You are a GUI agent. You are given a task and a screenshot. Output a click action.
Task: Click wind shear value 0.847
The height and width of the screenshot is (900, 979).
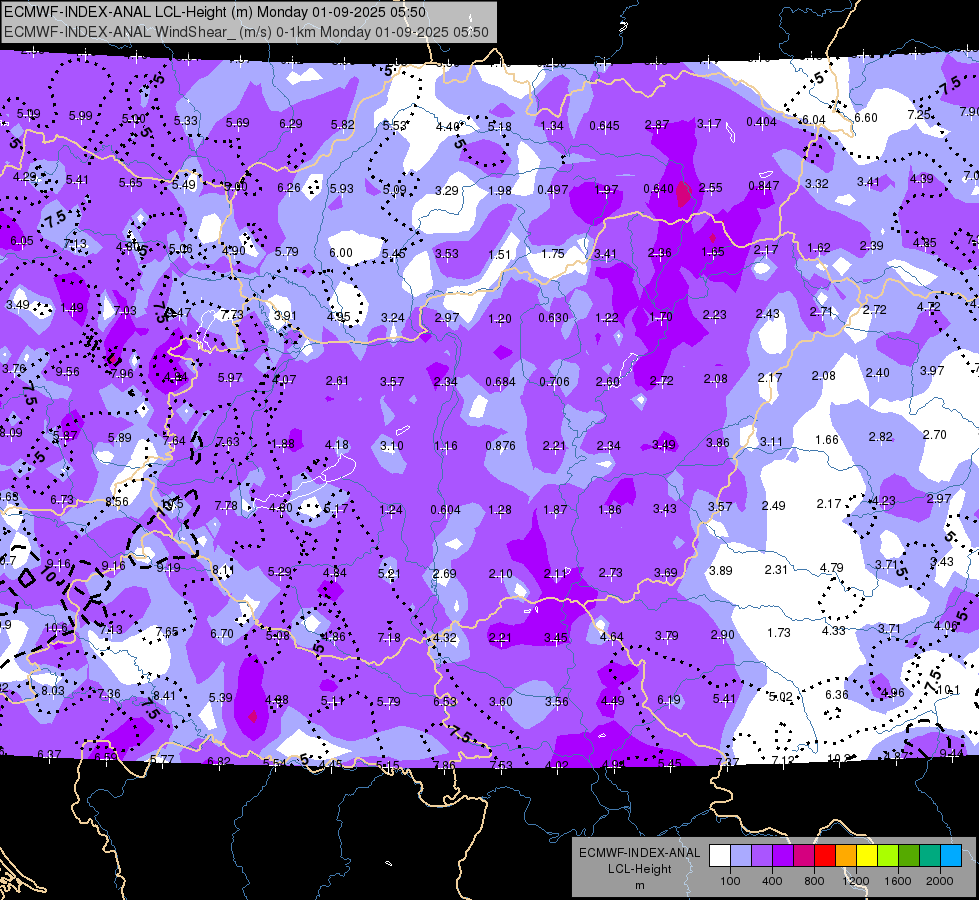coord(764,185)
